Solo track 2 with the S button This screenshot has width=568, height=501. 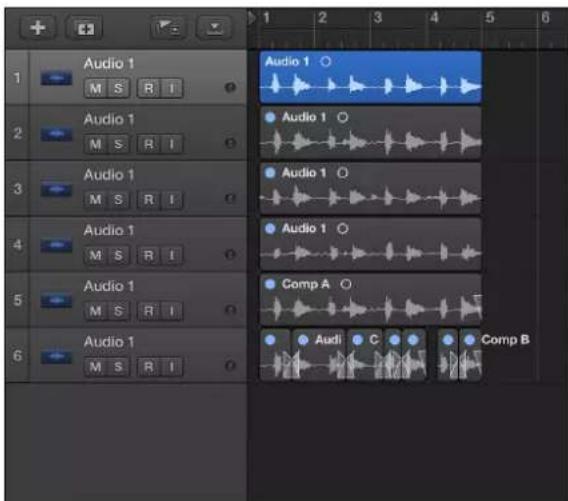tap(118, 144)
